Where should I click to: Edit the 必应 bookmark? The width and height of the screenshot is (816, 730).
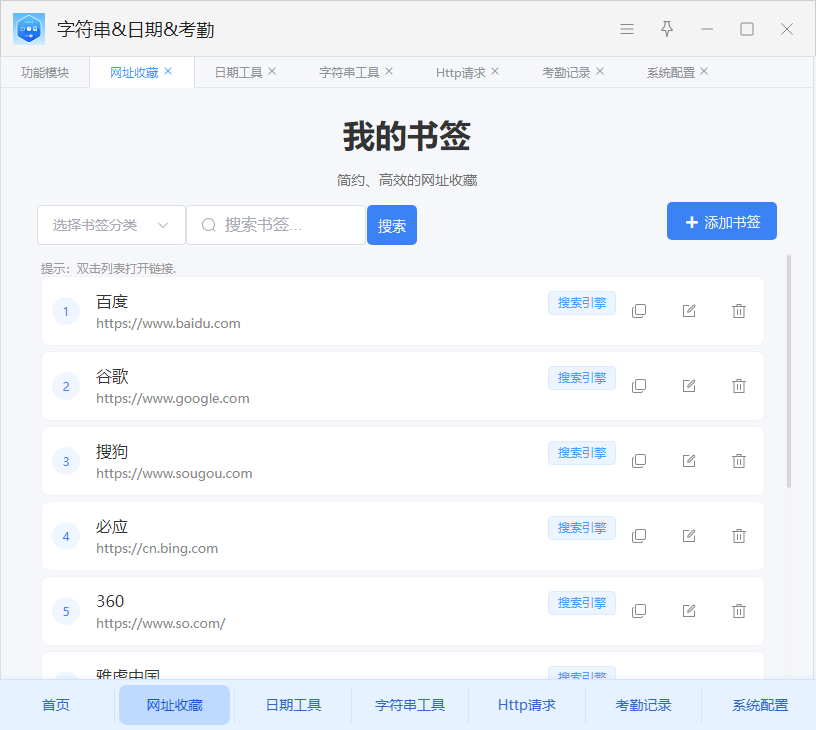click(688, 536)
